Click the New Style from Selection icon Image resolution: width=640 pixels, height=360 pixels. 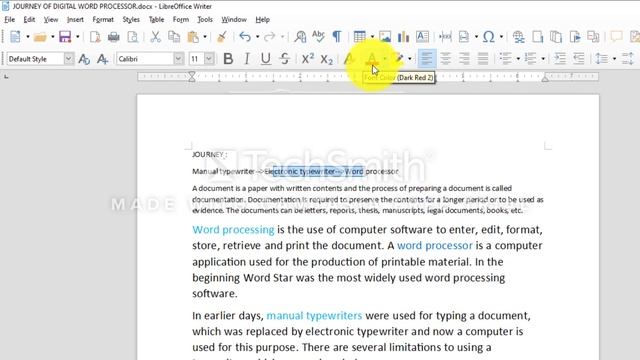click(102, 59)
